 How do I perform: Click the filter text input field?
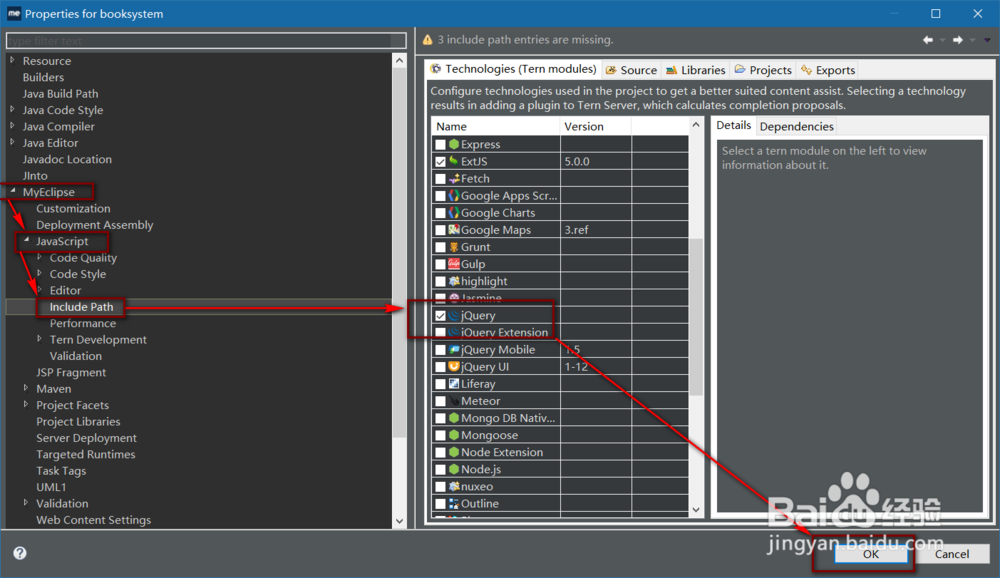click(x=200, y=40)
